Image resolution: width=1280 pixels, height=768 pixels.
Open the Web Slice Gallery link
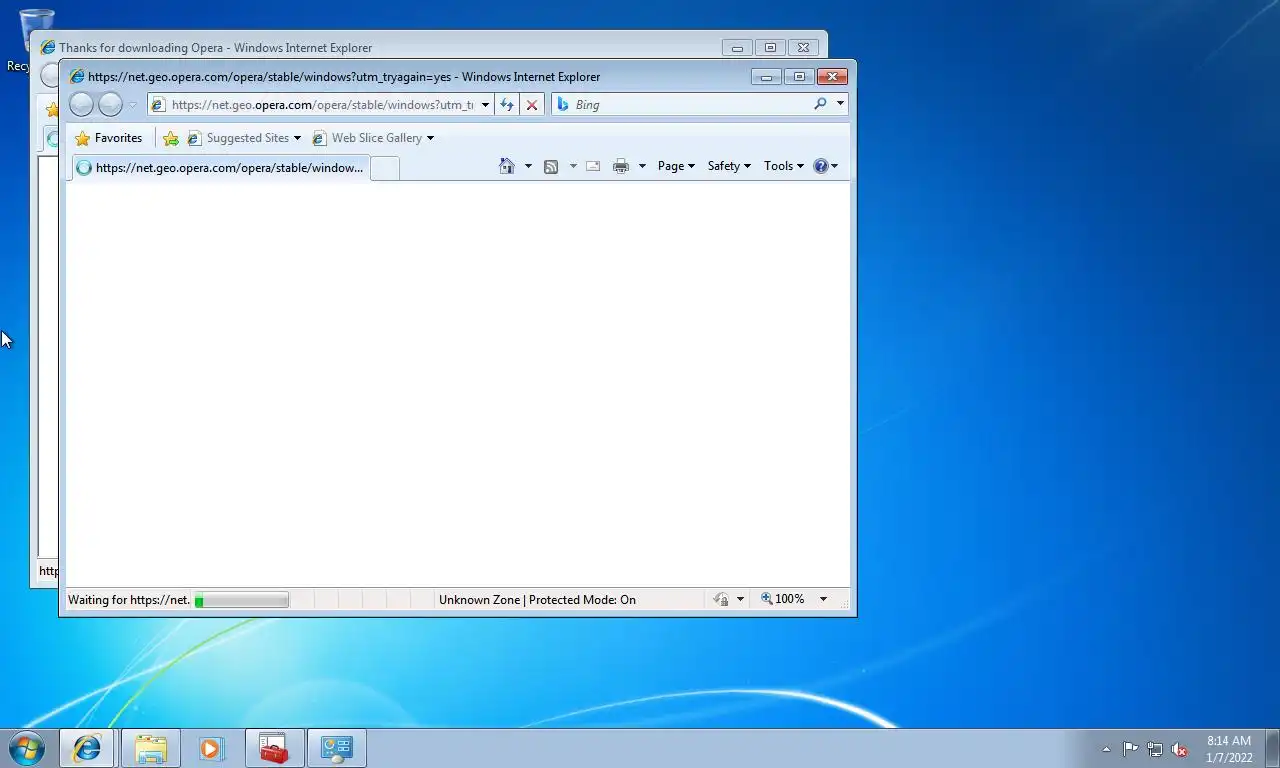tap(367, 138)
